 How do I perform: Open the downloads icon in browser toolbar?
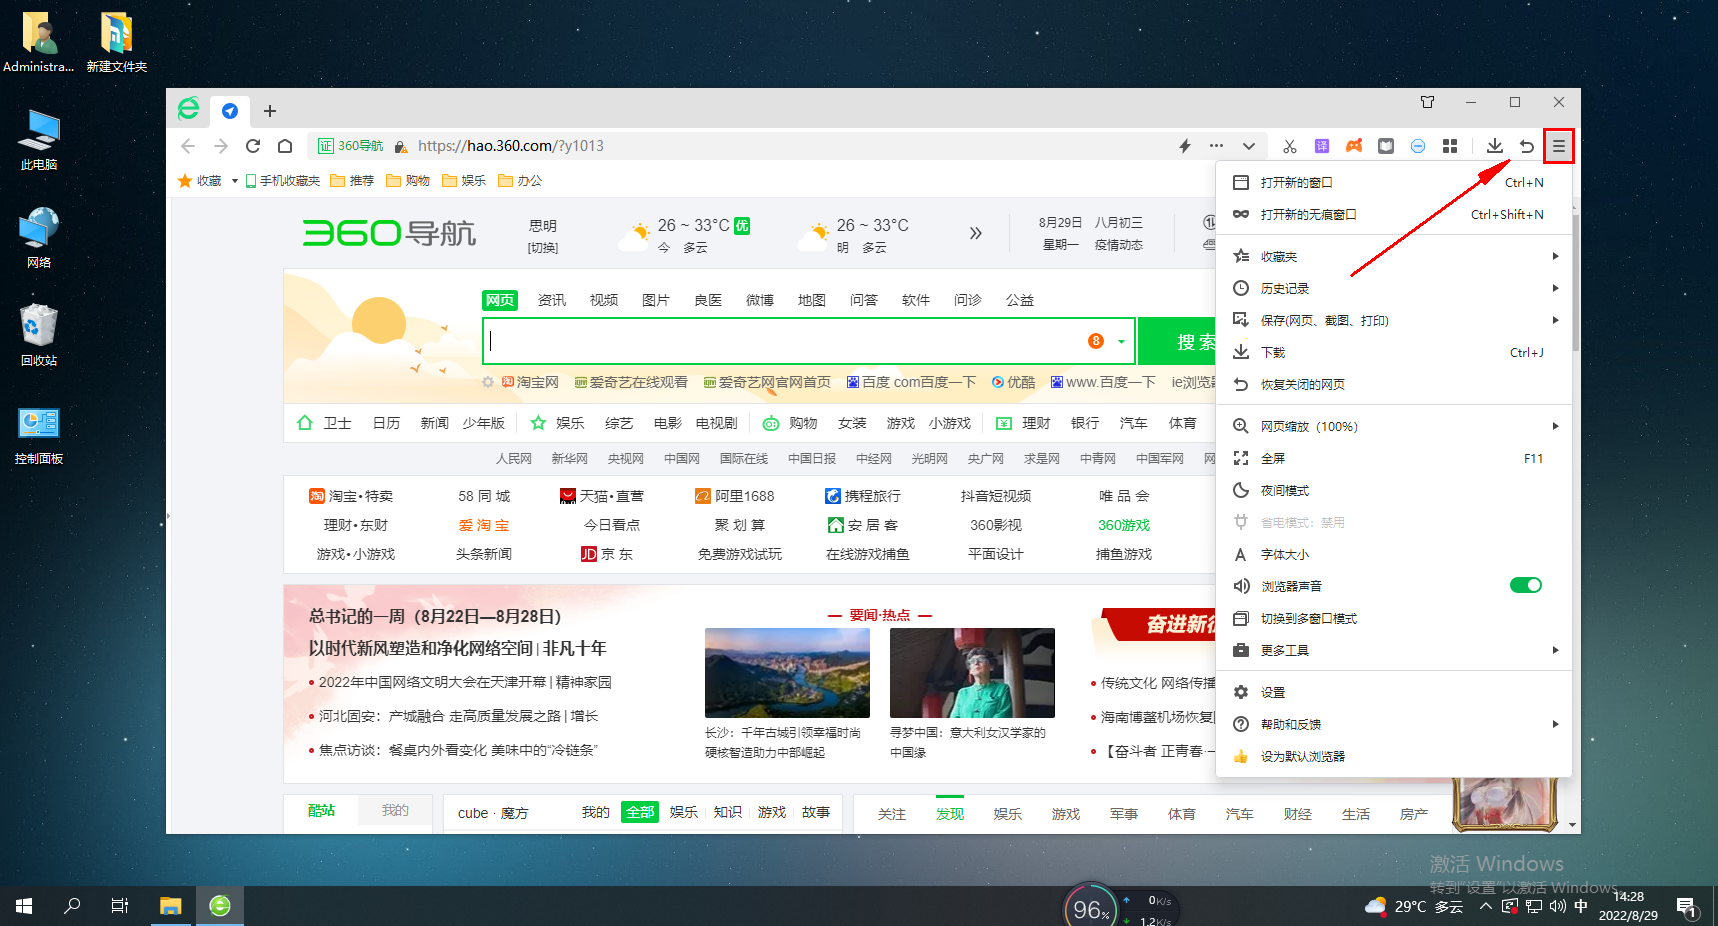pos(1494,146)
